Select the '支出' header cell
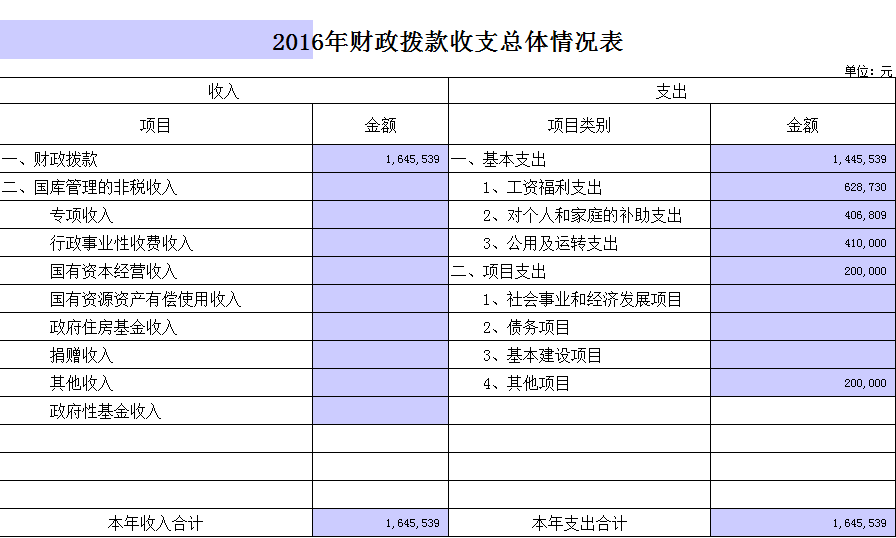 click(x=671, y=92)
